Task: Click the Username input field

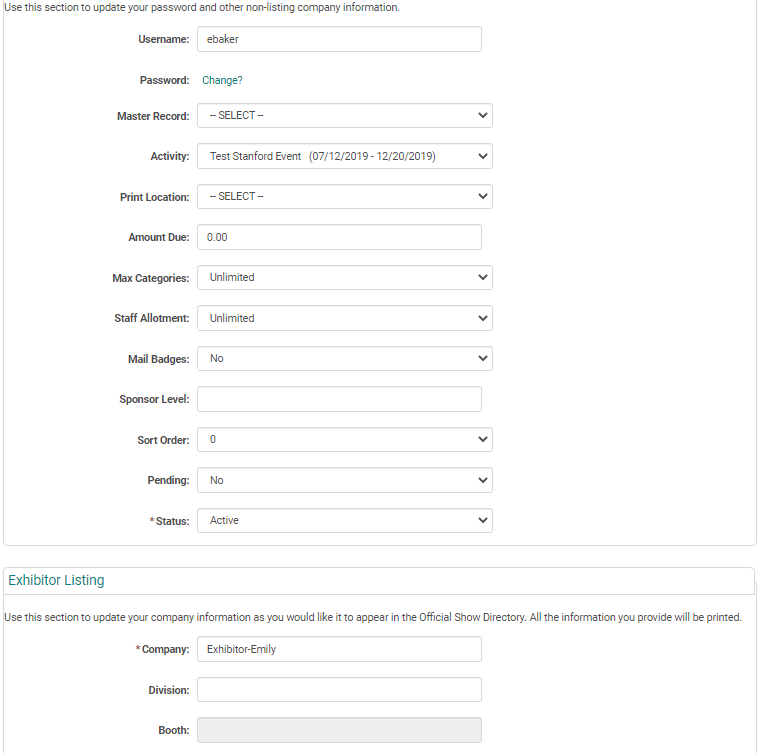Action: pyautogui.click(x=339, y=39)
